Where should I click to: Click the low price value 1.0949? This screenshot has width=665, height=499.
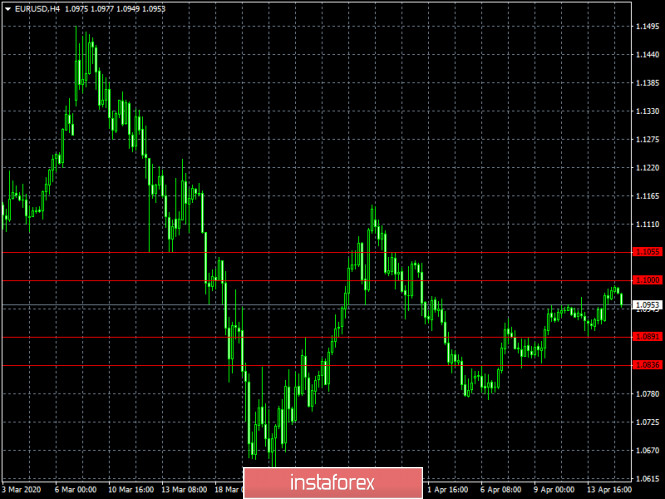[128, 9]
